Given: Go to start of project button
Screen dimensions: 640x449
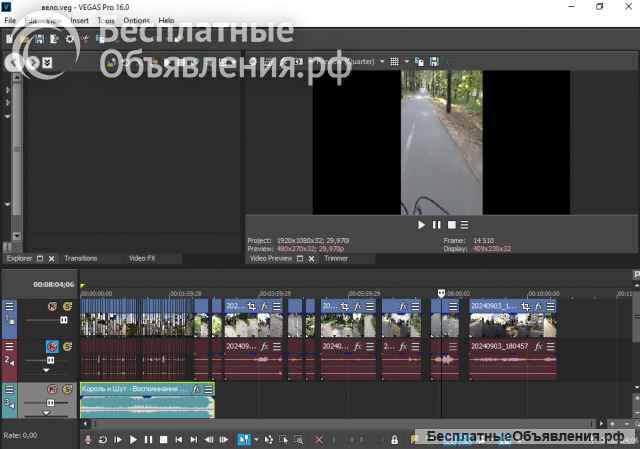Looking at the screenshot, I should pyautogui.click(x=179, y=440).
